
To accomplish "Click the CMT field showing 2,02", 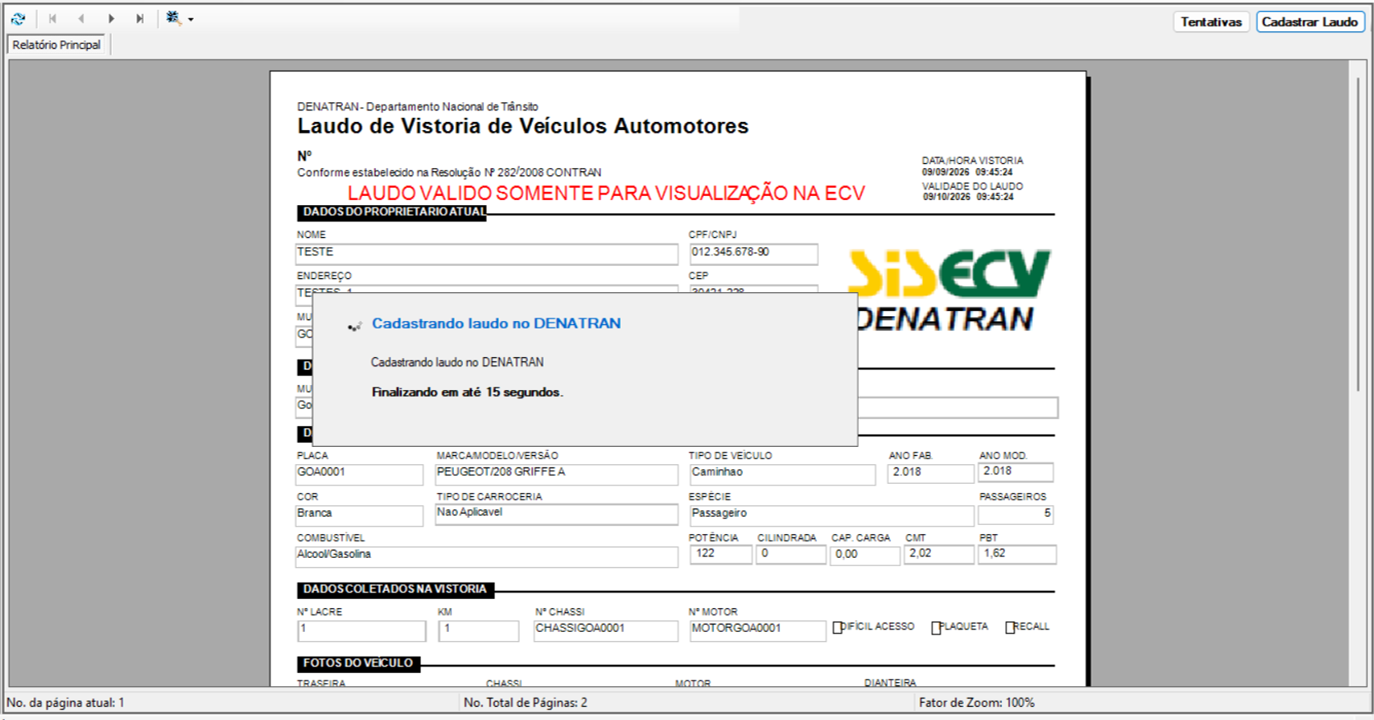I will [939, 554].
